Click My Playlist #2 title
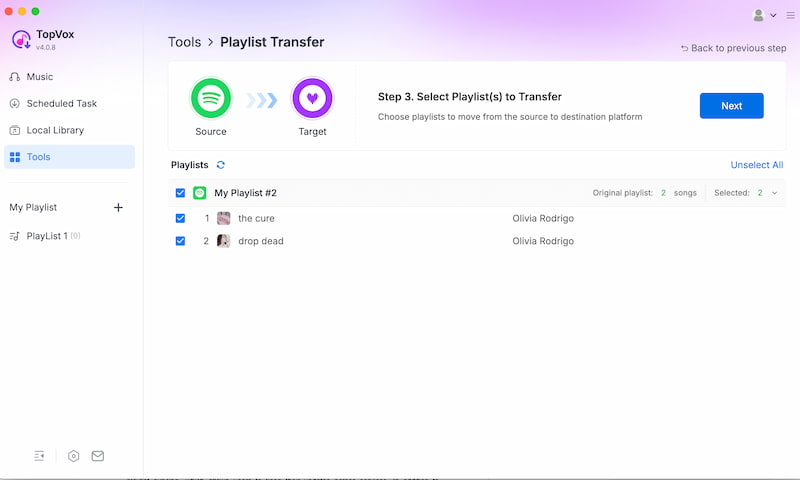The width and height of the screenshot is (800, 480). (245, 193)
